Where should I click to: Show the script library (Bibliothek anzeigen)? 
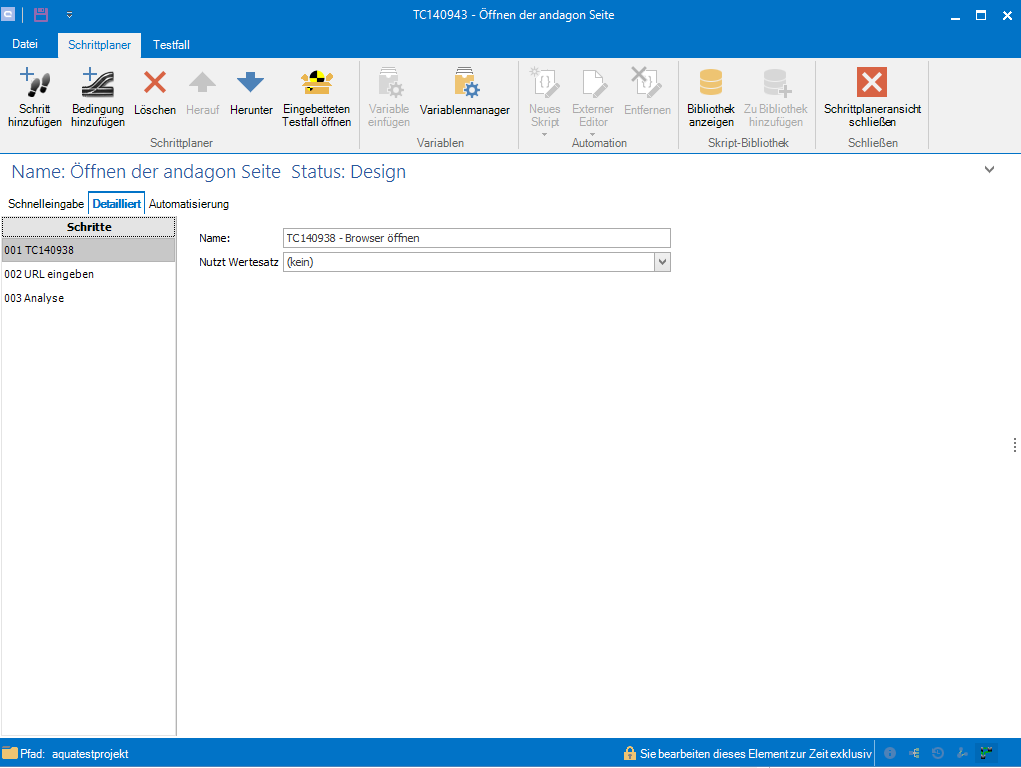[x=711, y=83]
